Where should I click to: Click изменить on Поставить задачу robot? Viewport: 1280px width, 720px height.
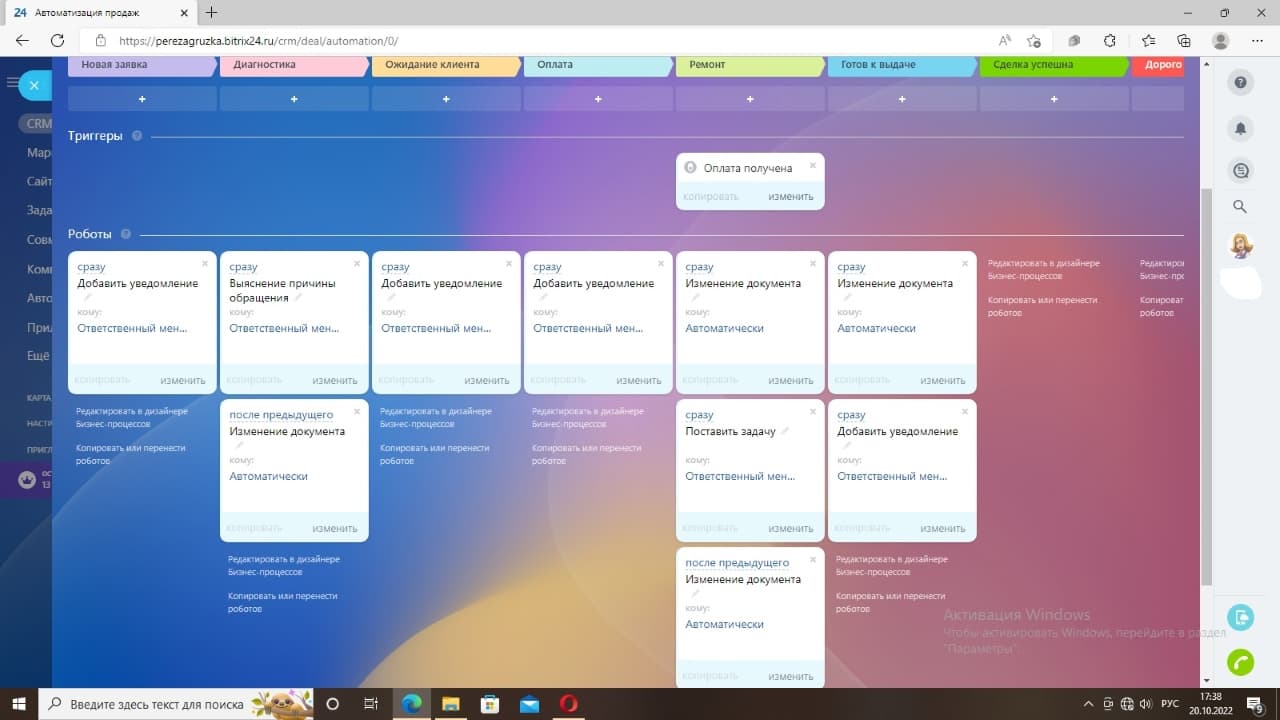tap(791, 528)
